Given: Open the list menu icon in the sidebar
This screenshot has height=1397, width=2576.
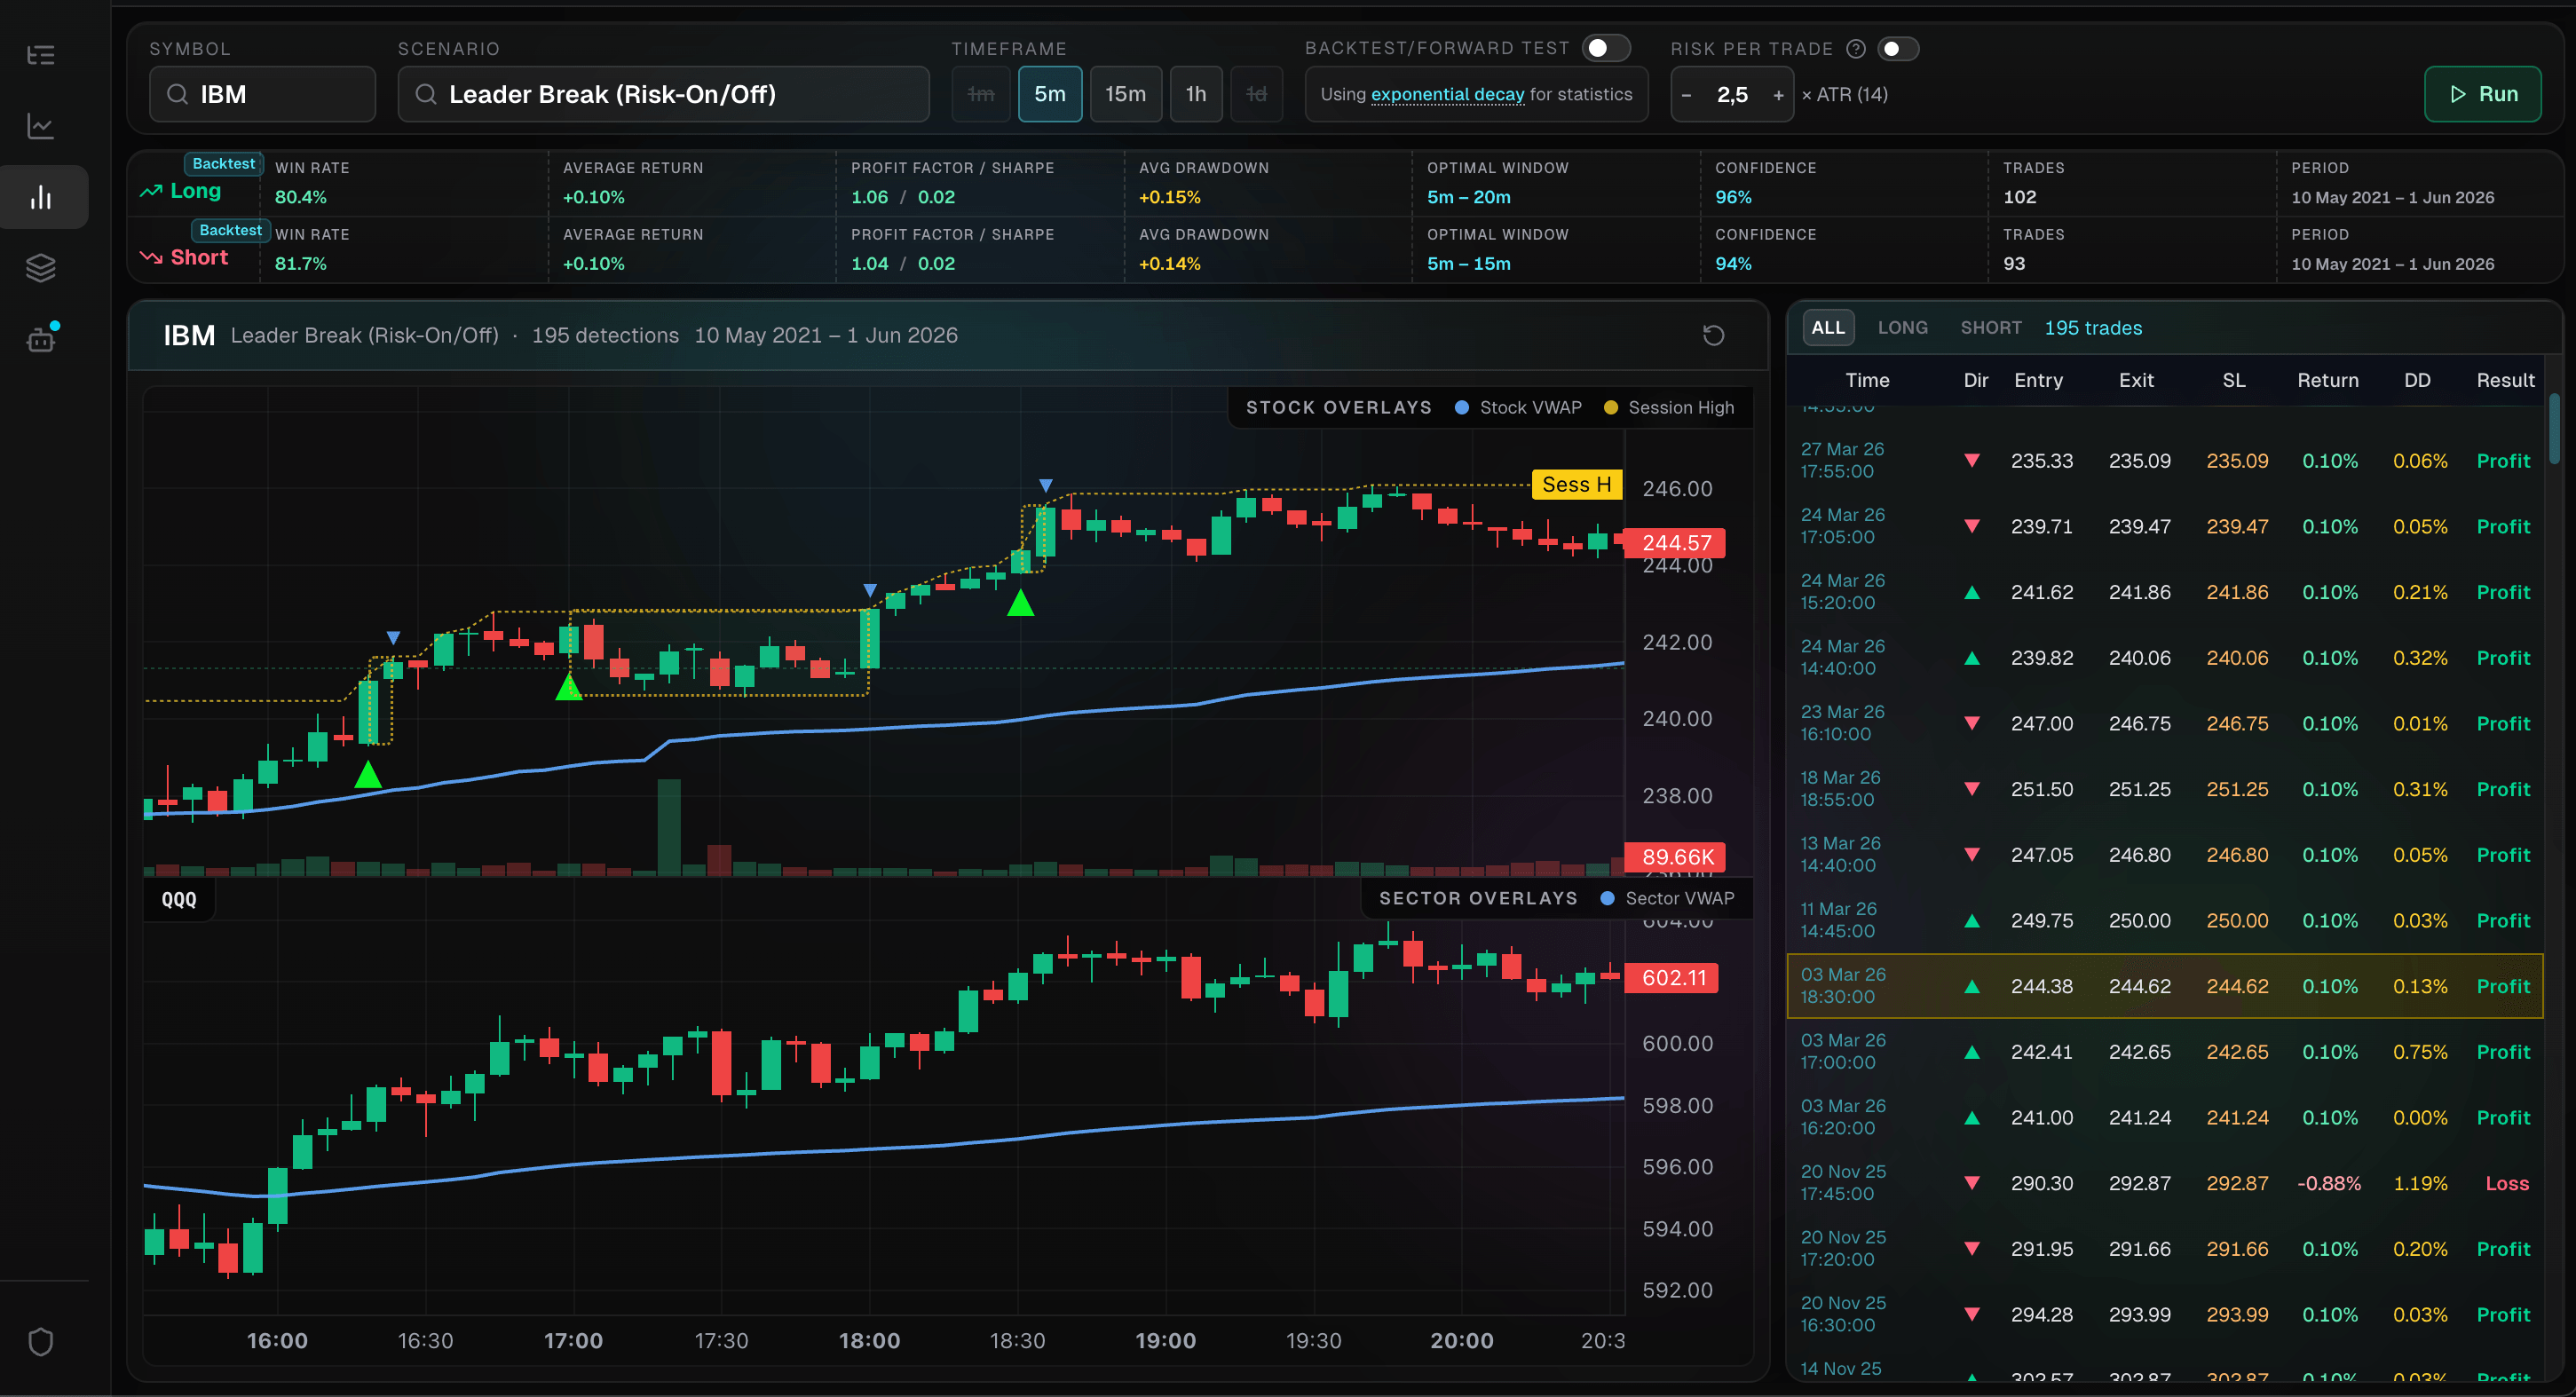Looking at the screenshot, I should tap(41, 55).
